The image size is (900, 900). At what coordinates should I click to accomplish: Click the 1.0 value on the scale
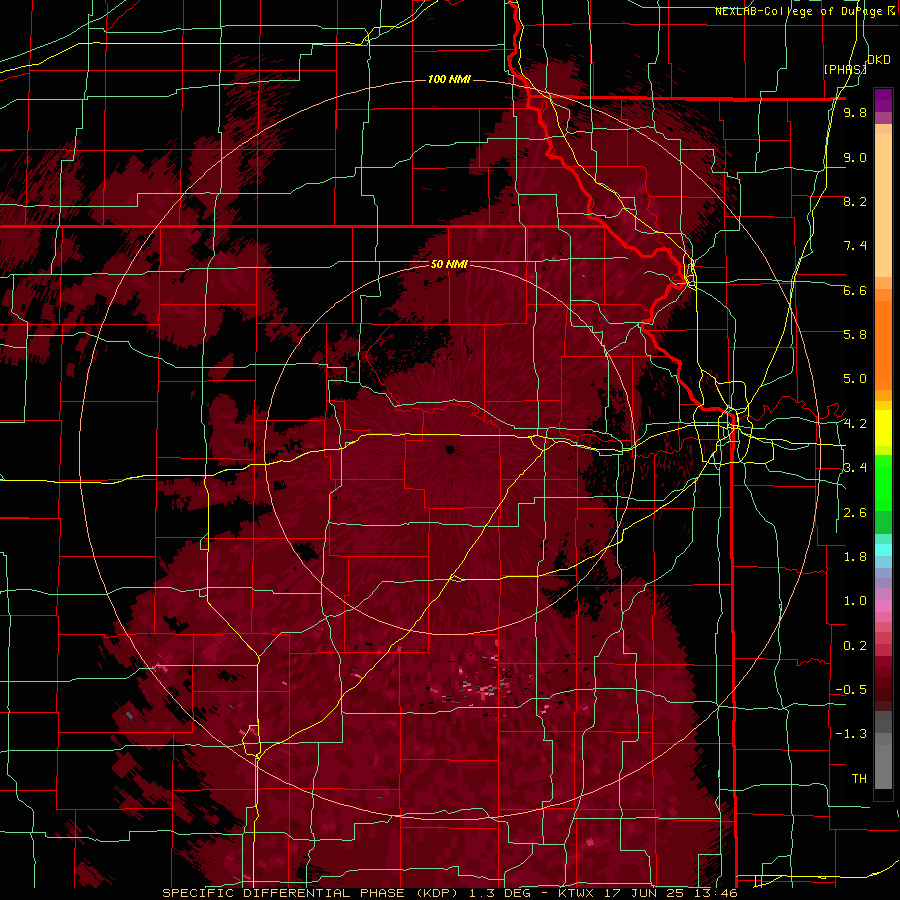[x=855, y=601]
